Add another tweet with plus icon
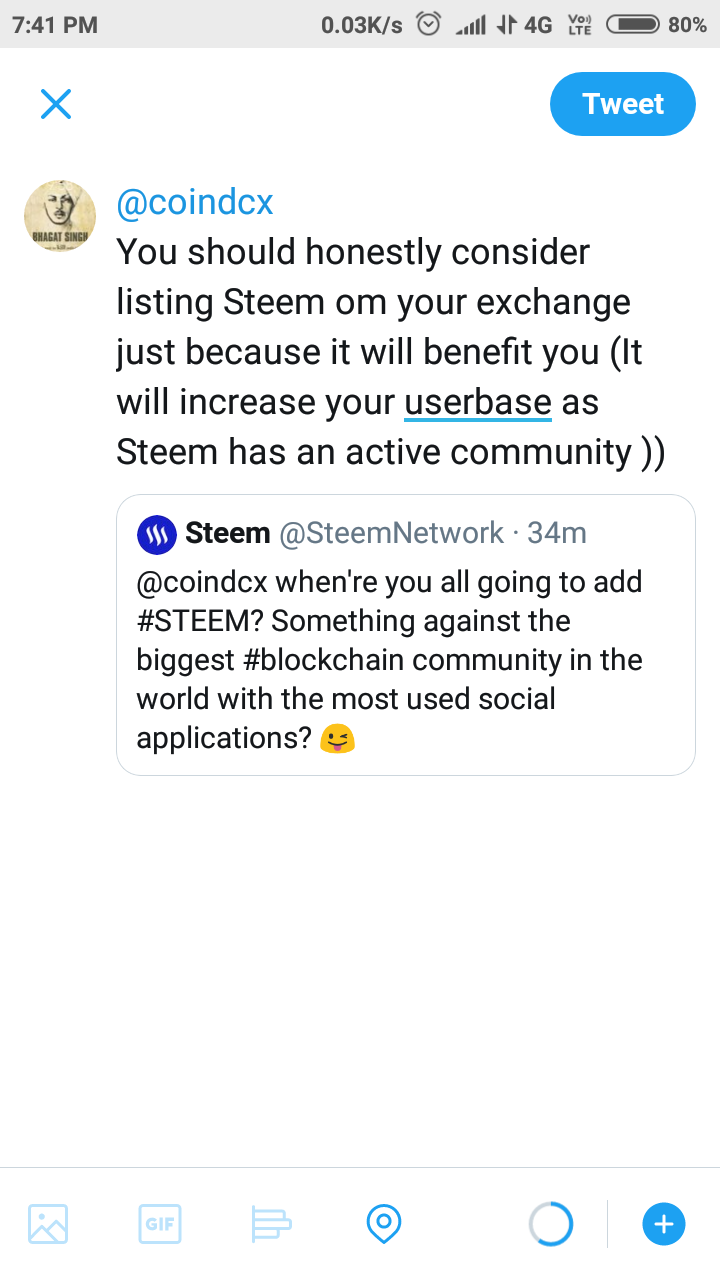Image resolution: width=720 pixels, height=1280 pixels. (x=664, y=1224)
